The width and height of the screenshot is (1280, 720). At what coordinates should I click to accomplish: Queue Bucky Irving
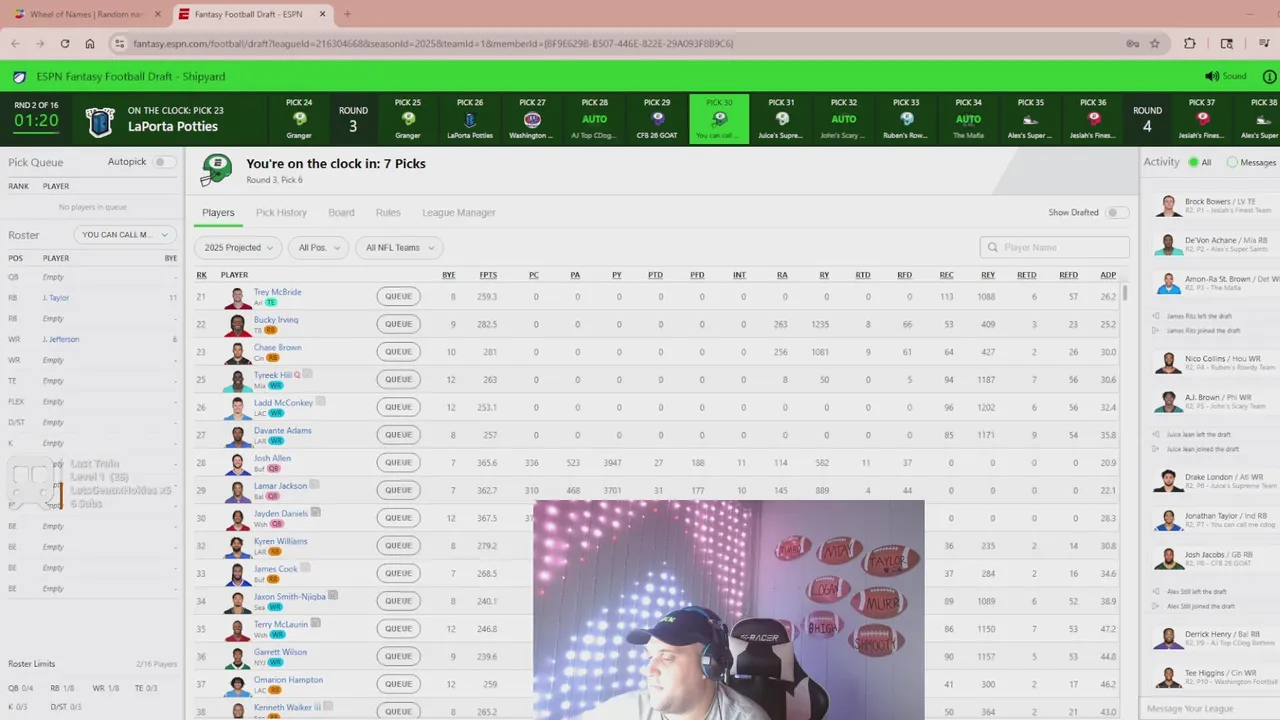[x=398, y=324]
